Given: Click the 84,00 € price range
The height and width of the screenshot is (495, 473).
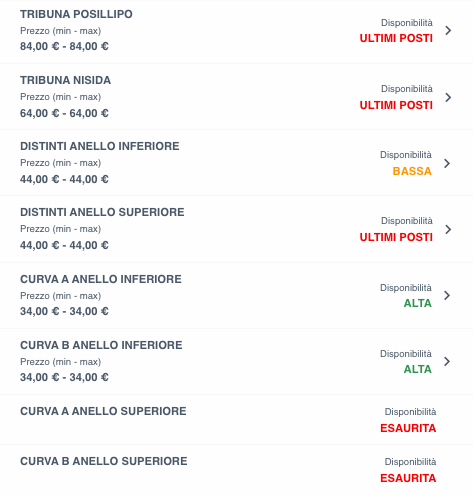Looking at the screenshot, I should (64, 46).
